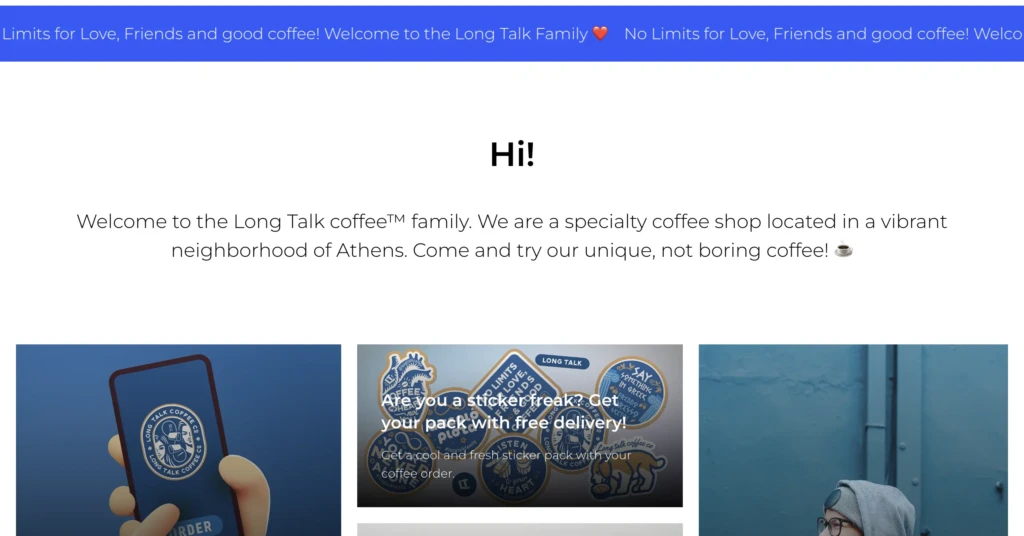Click the Long Talk Coffee logo on phone screen
The height and width of the screenshot is (536, 1024).
173,442
